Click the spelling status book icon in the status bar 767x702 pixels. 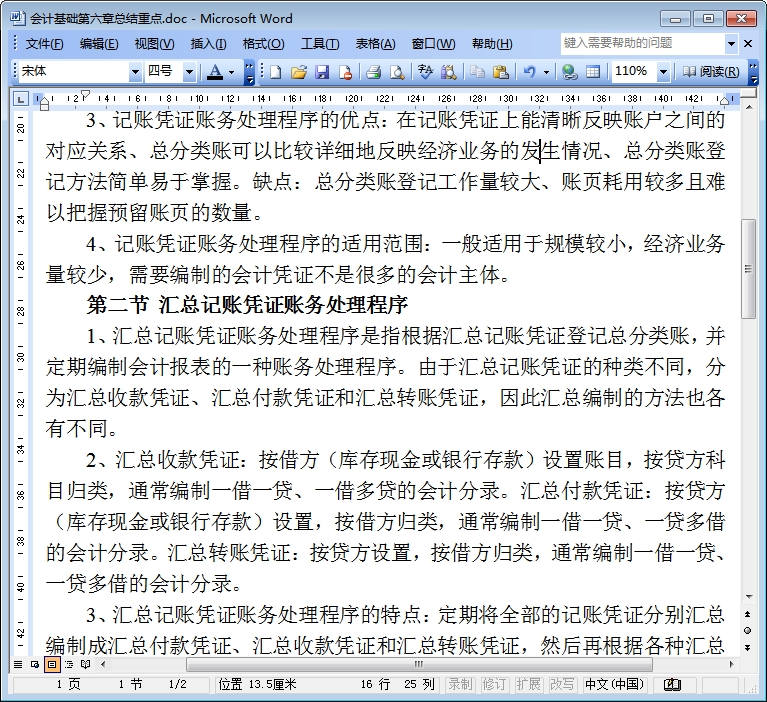coord(672,684)
